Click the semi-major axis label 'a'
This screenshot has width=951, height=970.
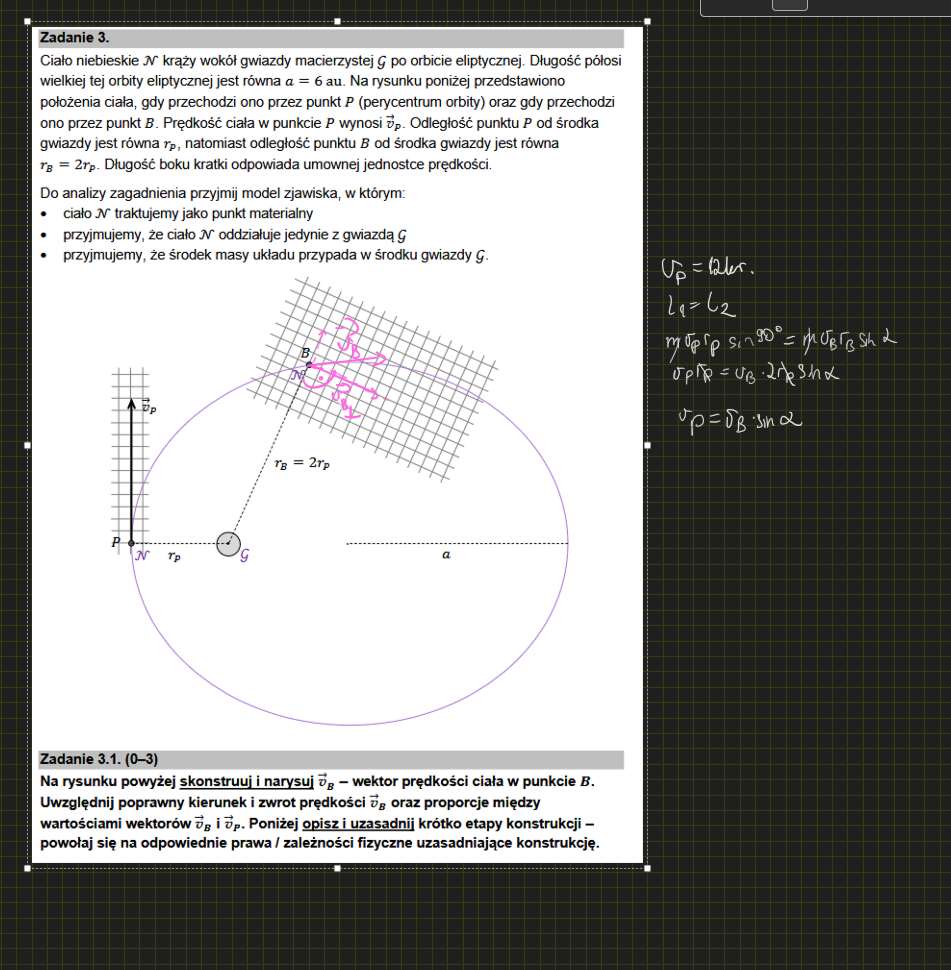pyautogui.click(x=446, y=555)
